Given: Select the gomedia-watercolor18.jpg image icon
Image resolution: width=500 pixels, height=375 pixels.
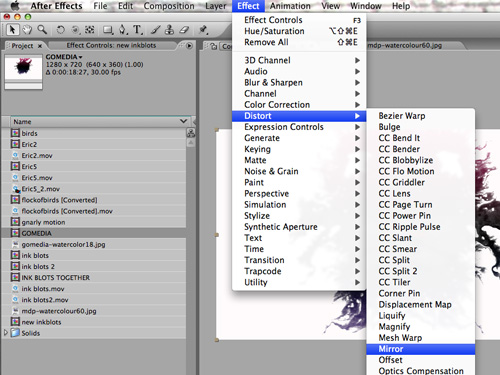Looking at the screenshot, I should [15, 244].
